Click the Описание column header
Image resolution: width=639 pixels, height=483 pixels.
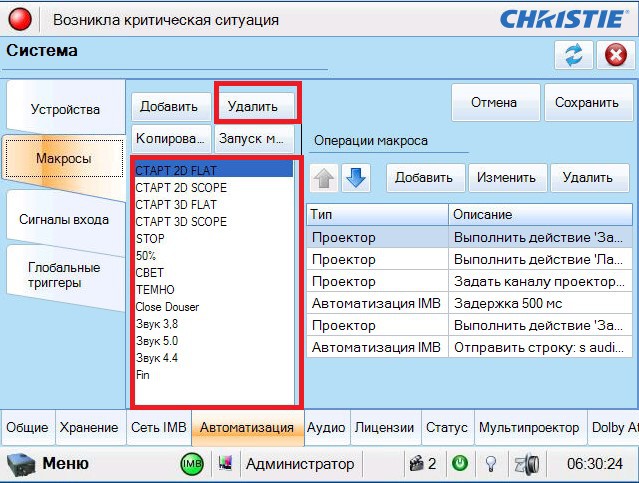(x=540, y=214)
